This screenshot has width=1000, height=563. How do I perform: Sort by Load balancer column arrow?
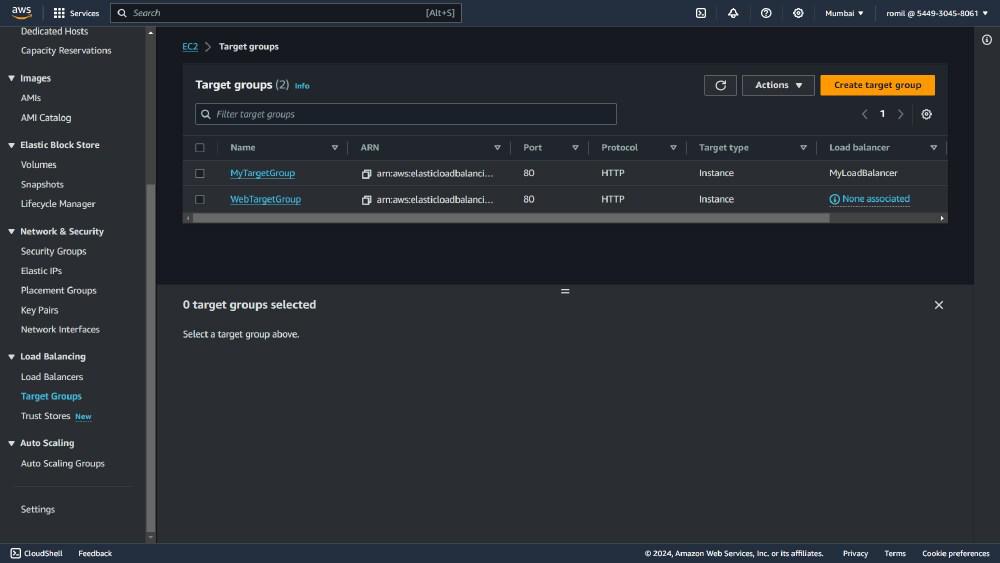click(x=933, y=147)
